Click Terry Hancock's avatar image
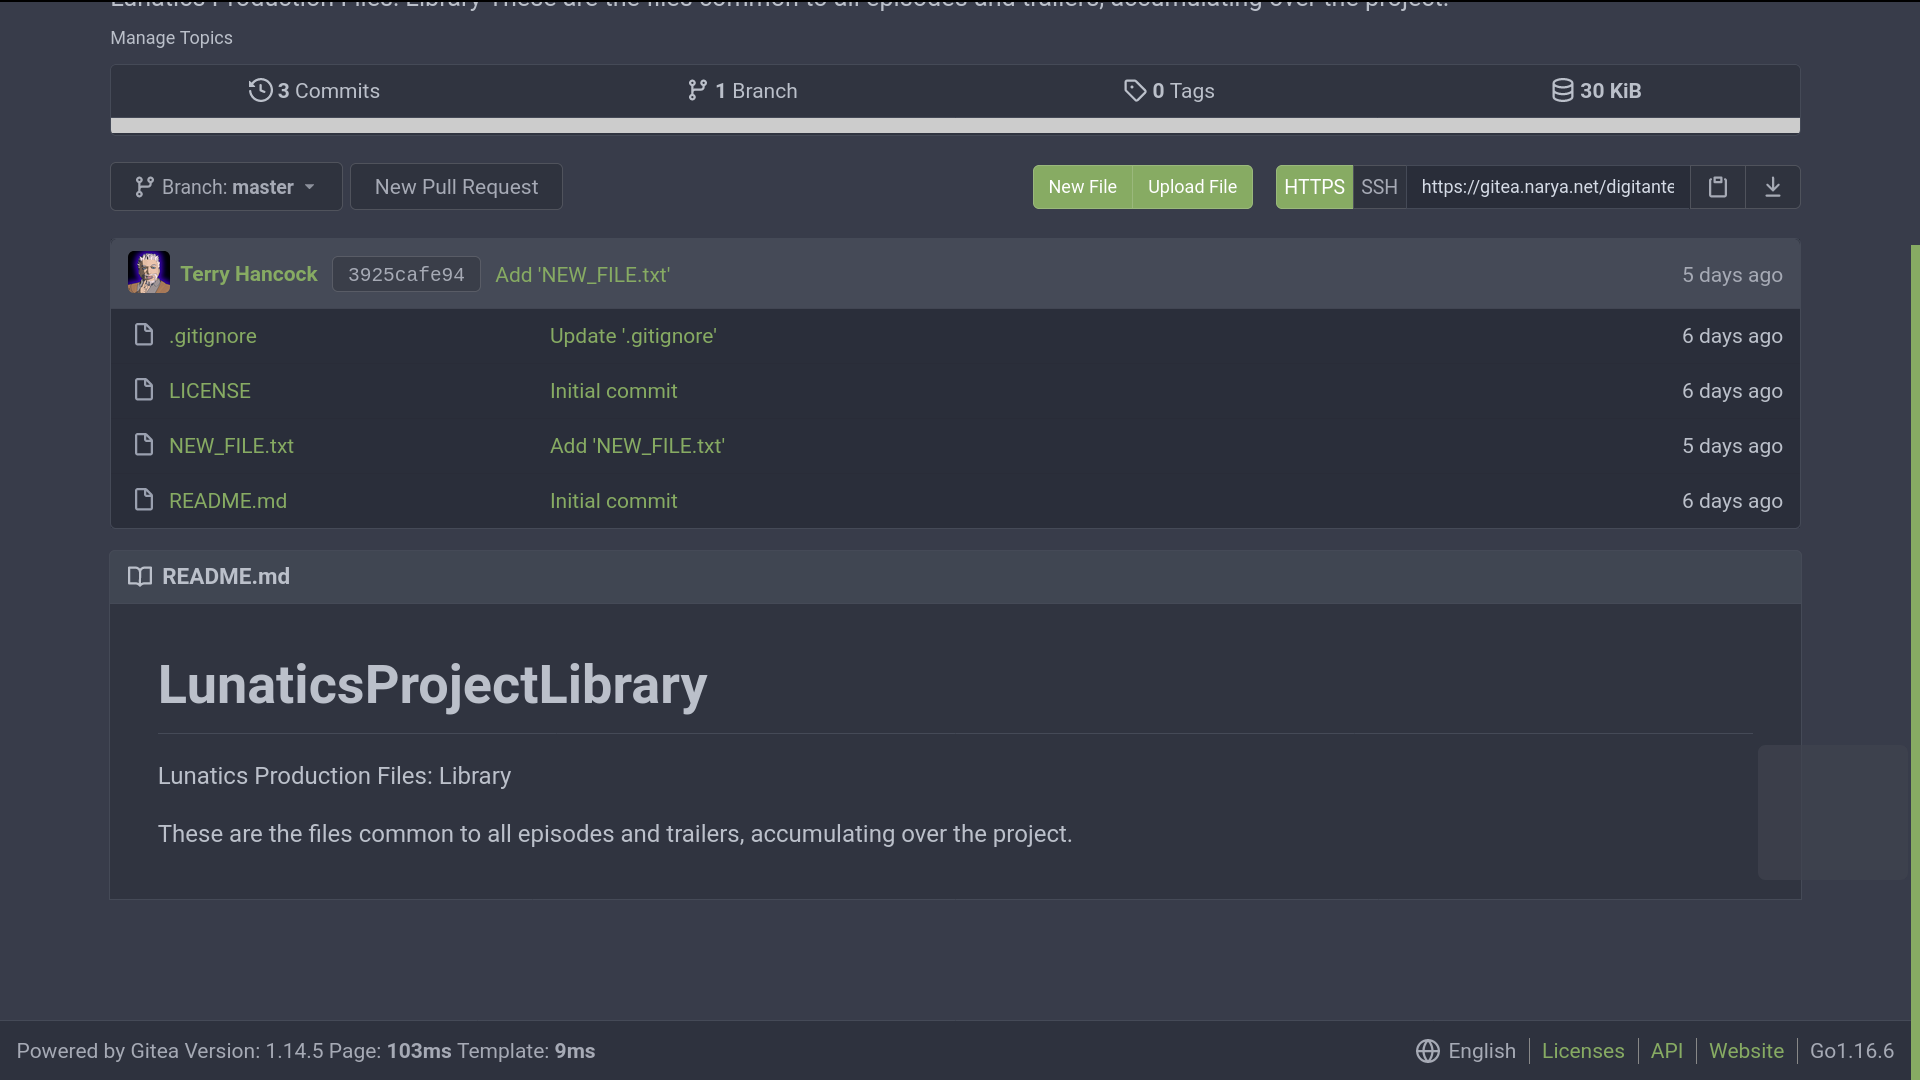This screenshot has height=1080, width=1920. pyautogui.click(x=148, y=272)
